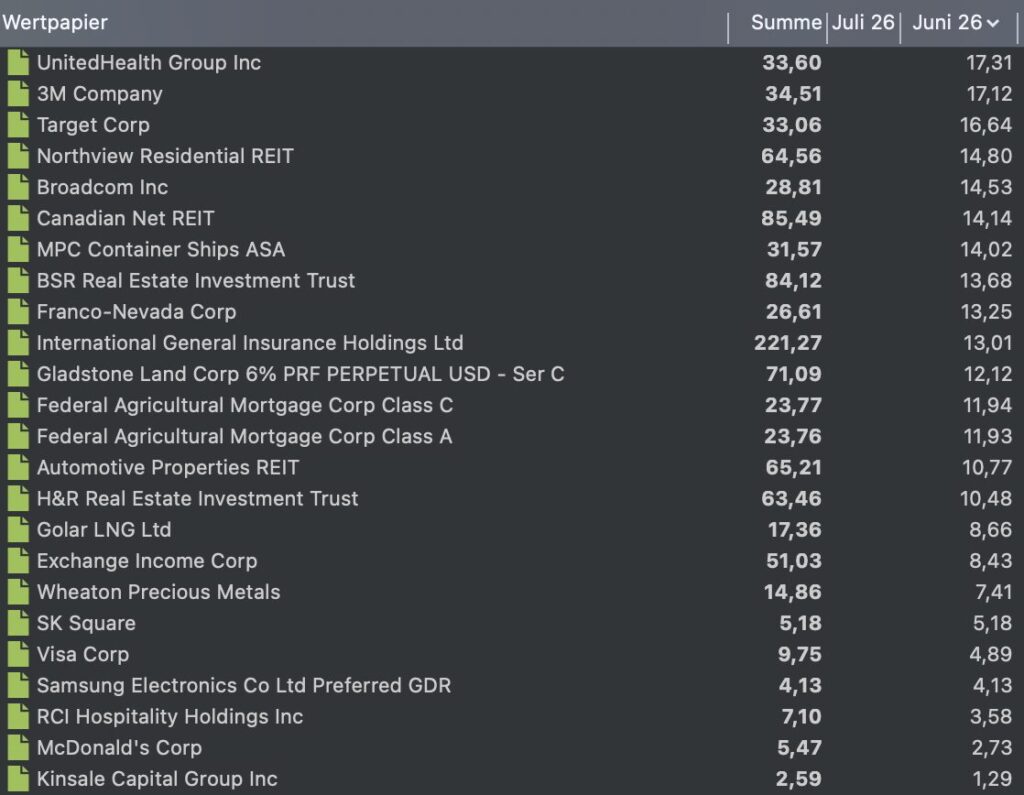Click the green icon beside Broadcom Inc

18,187
